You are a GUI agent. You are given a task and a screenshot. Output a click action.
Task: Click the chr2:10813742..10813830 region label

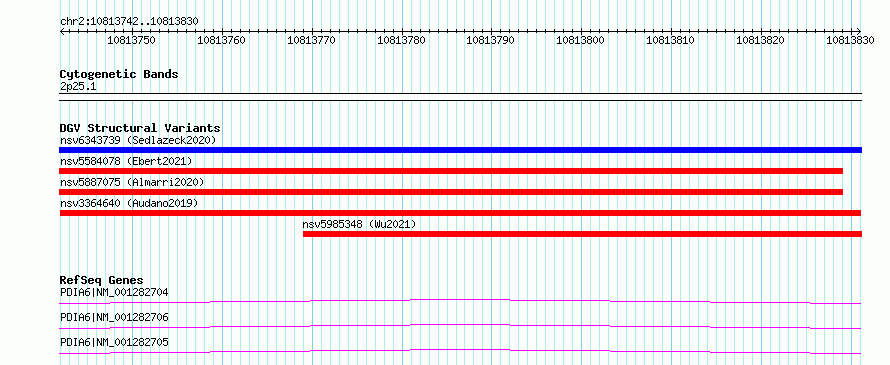pyautogui.click(x=129, y=21)
